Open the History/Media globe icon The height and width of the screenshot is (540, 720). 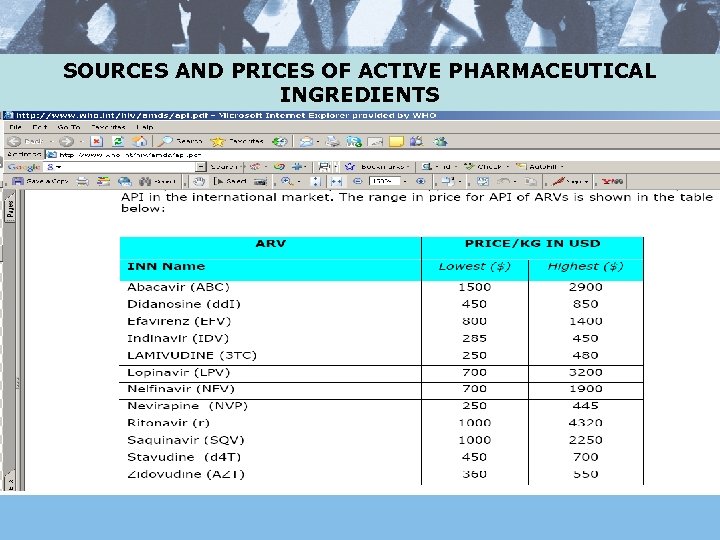279,141
